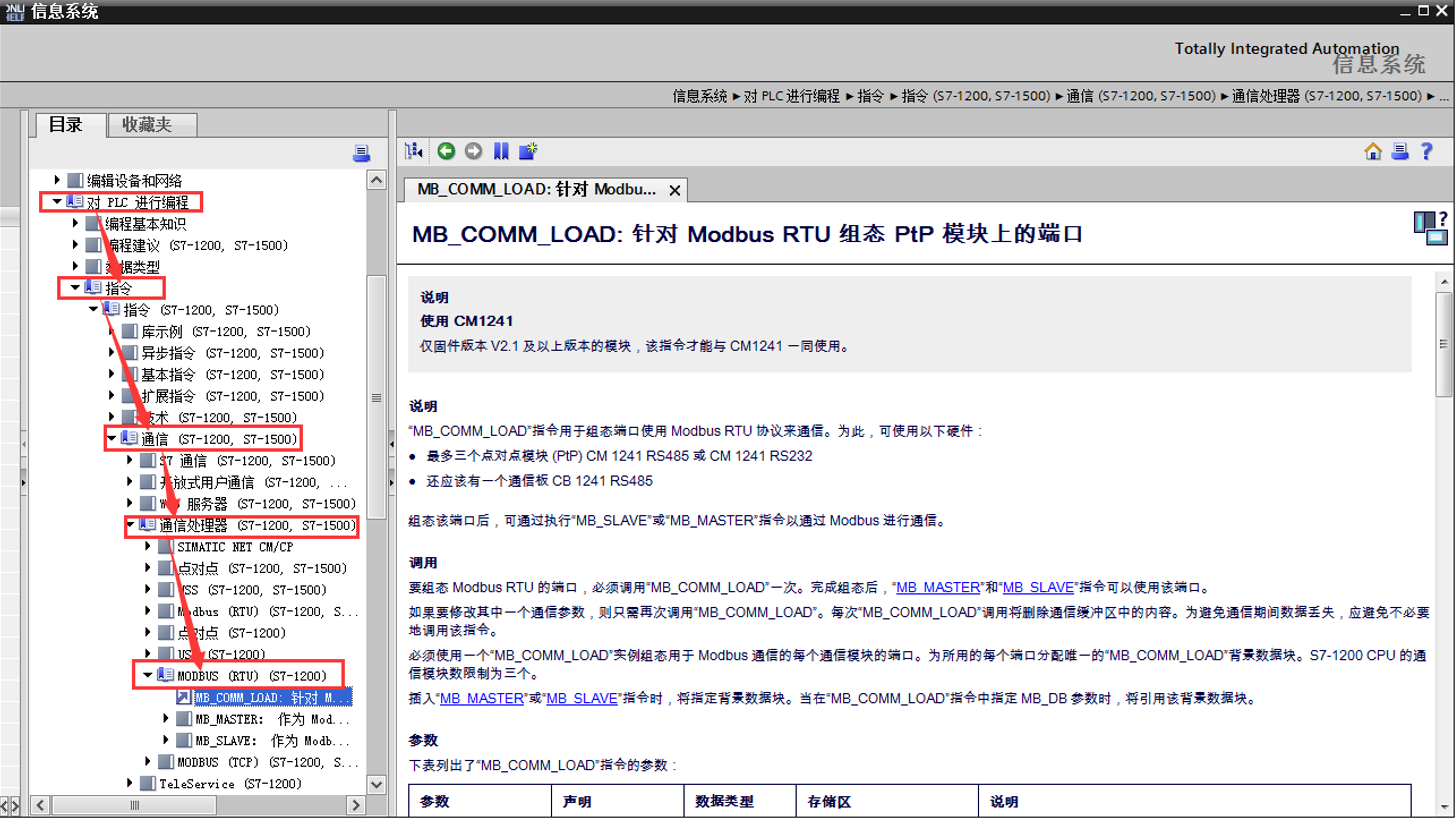Click 通信 (S7-1200, S7-1500) in breadcrumb
Screen dimensions: 1455x820
(x=1141, y=96)
